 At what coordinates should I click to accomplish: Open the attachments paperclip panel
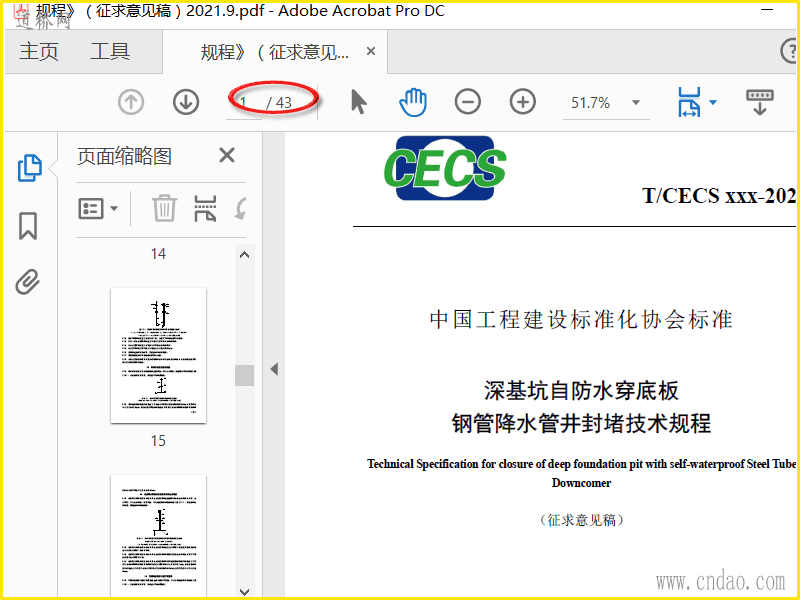(28, 282)
